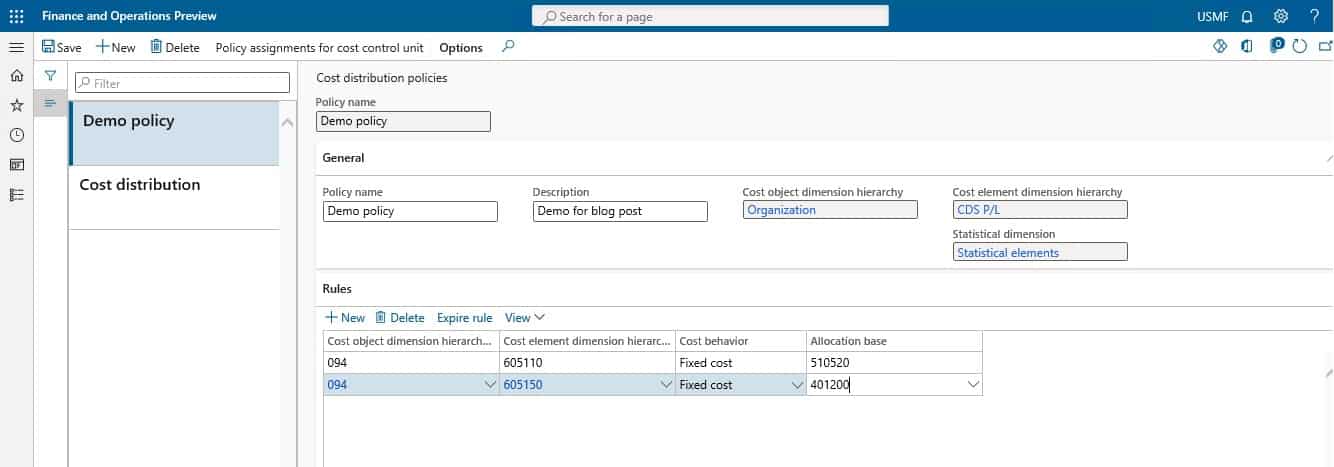Open Policy assignments for cost control unit

(x=319, y=47)
